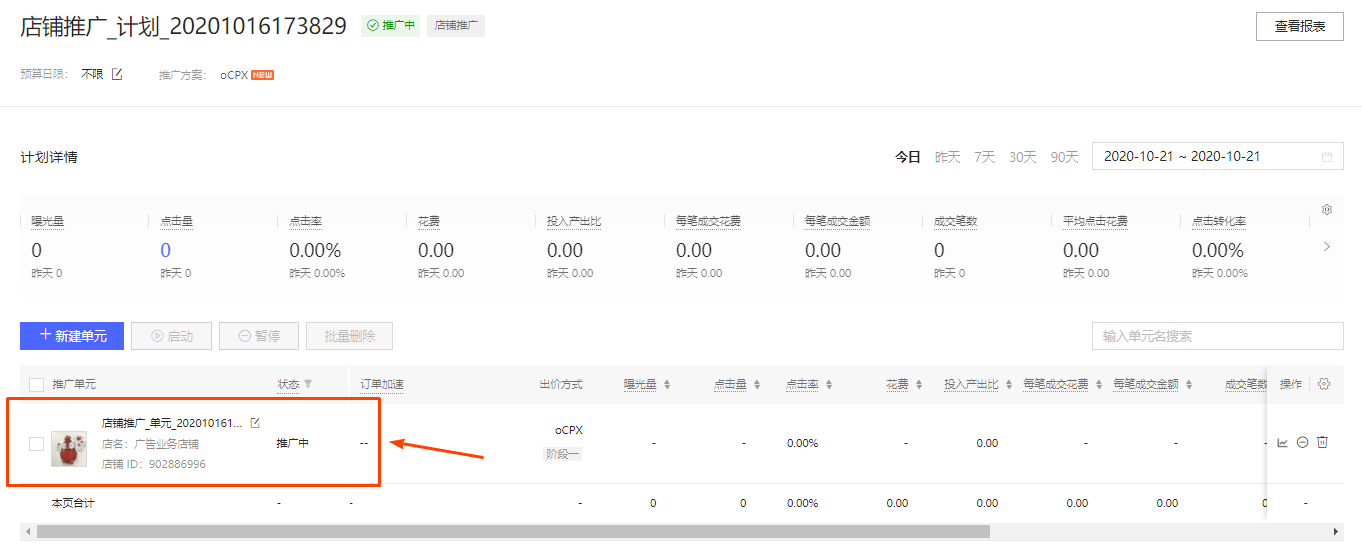Open table column settings gear
The height and width of the screenshot is (547, 1362).
(x=1324, y=384)
